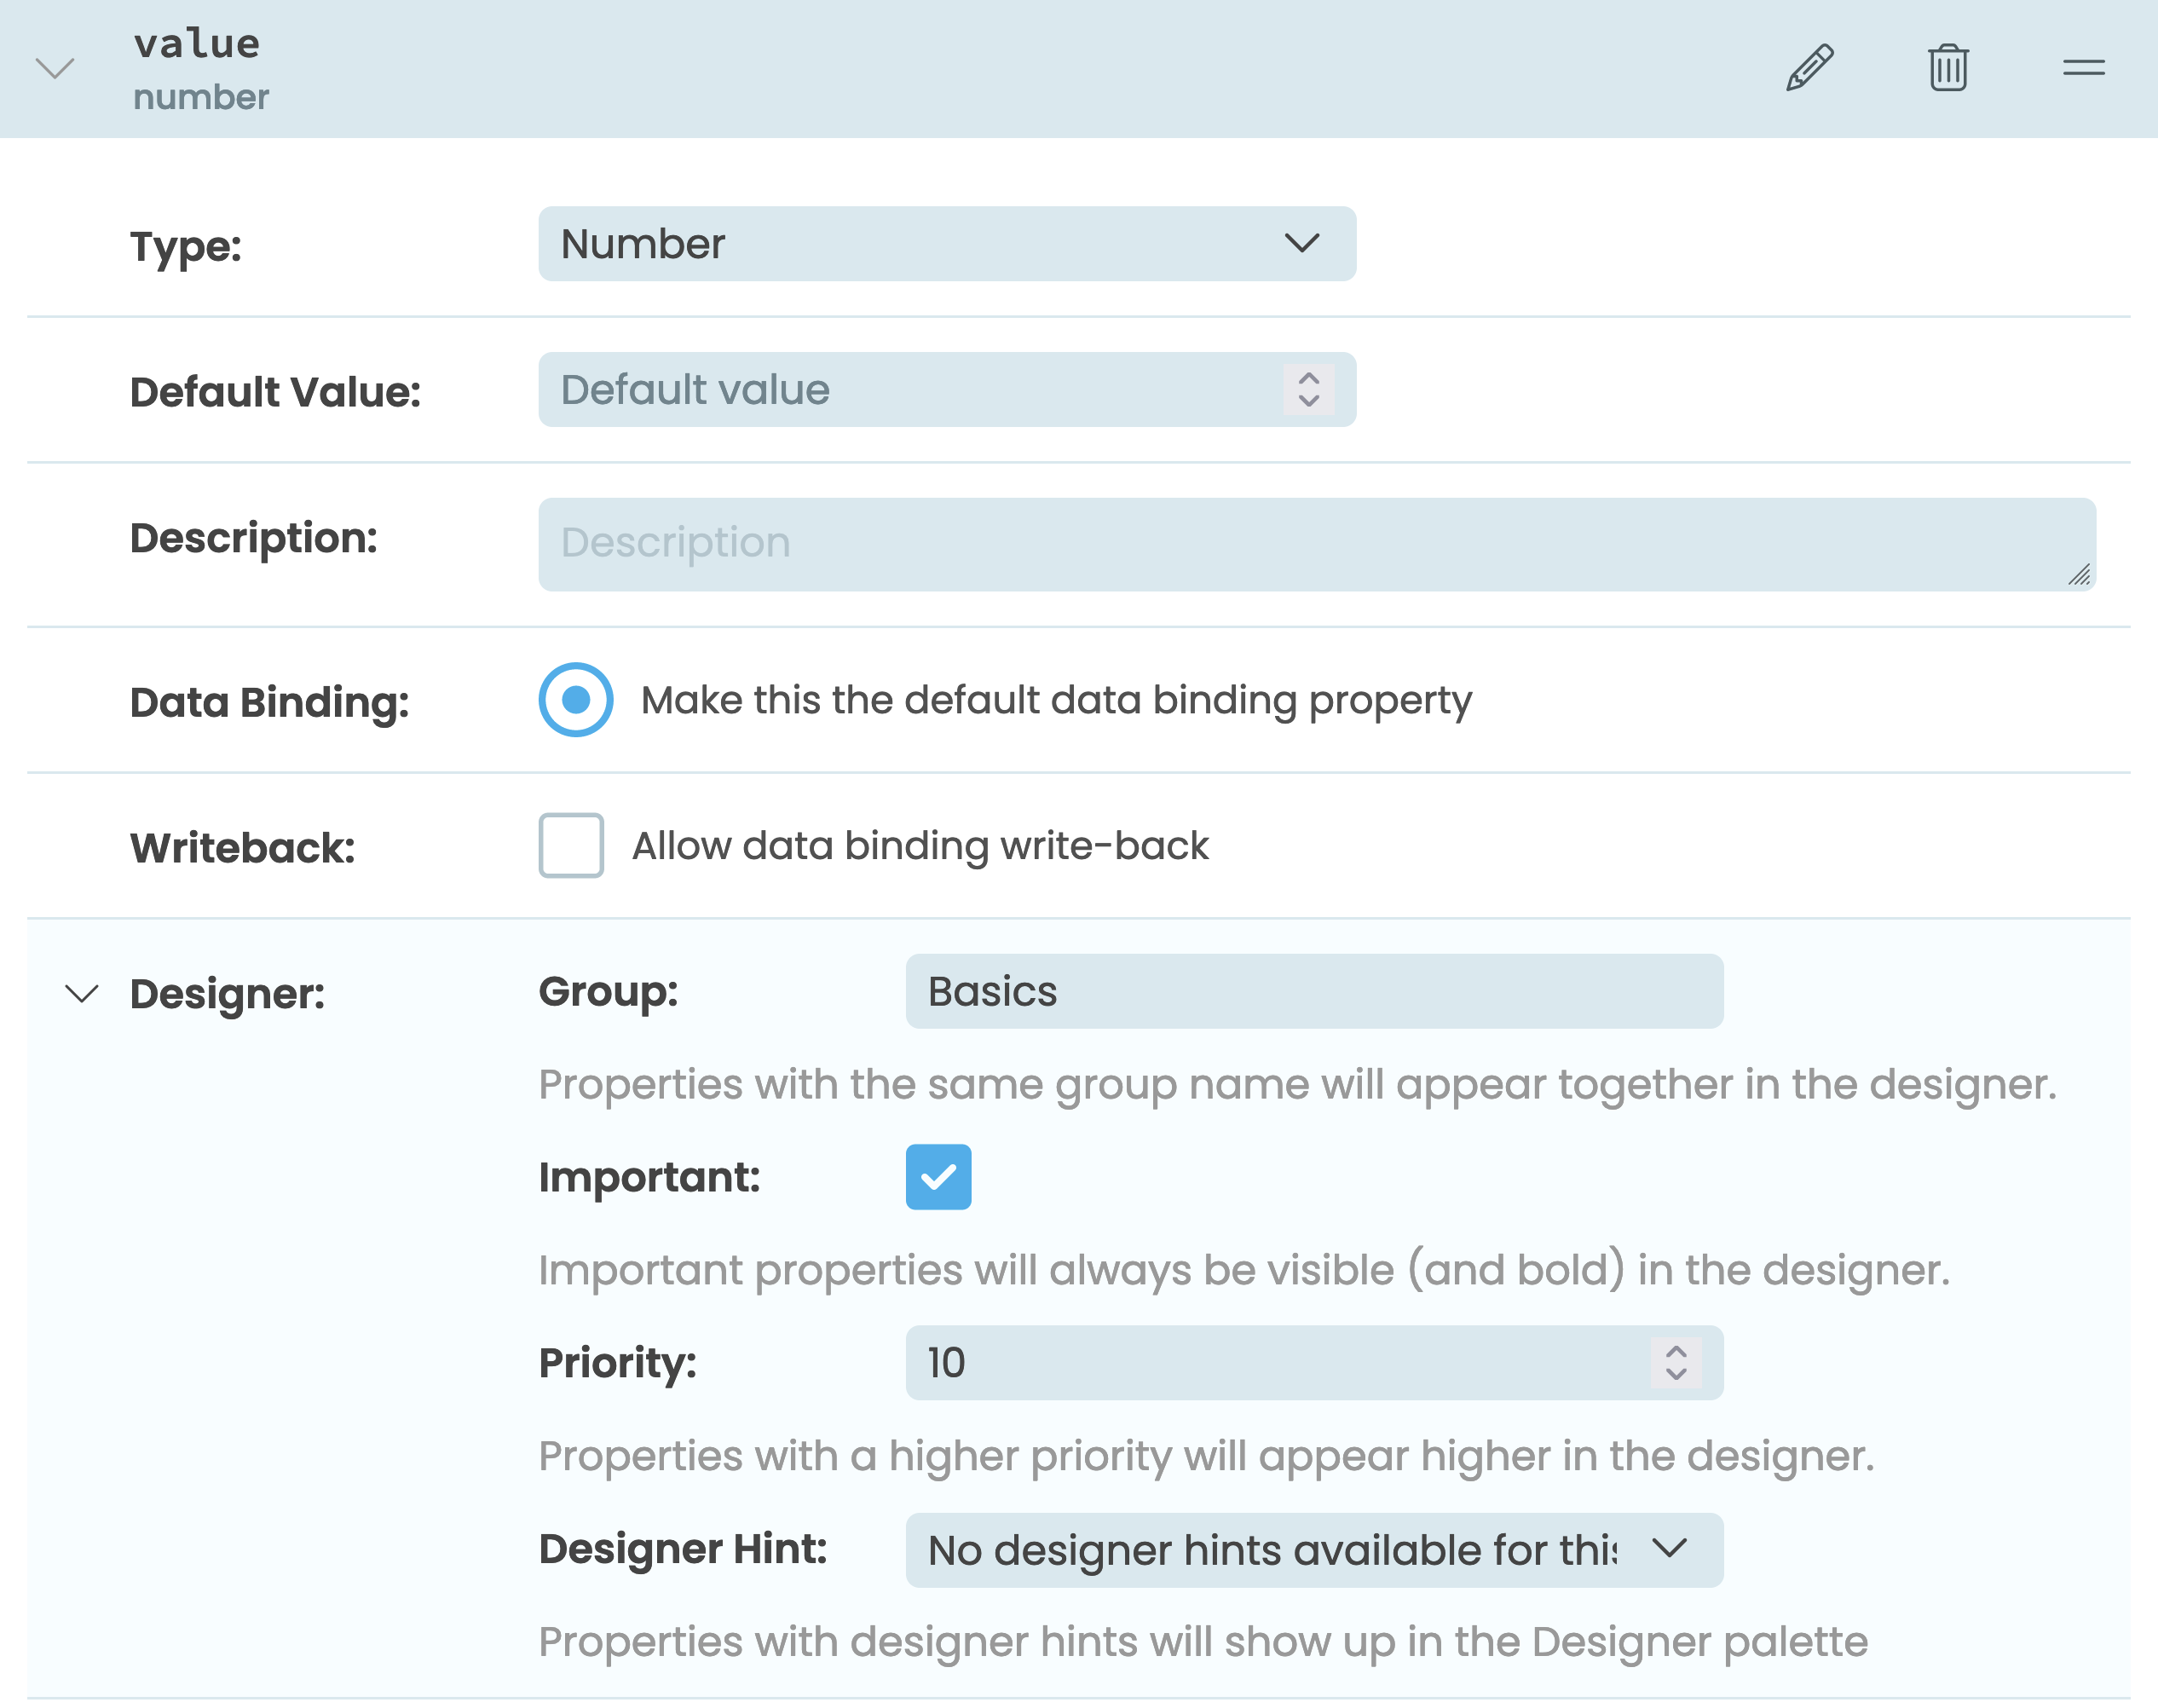
Task: Click the pencil icon to edit the property
Action: coord(1810,67)
